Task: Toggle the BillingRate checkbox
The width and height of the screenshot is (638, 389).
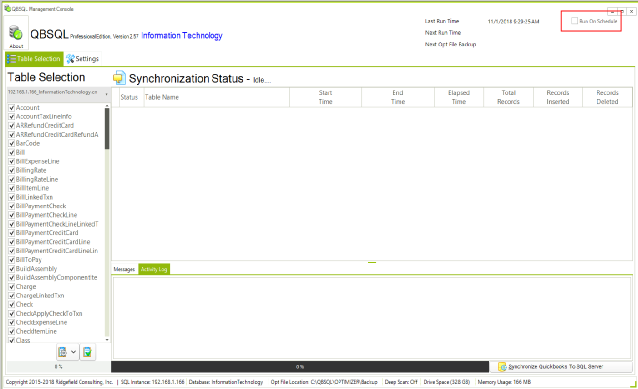Action: (x=12, y=170)
